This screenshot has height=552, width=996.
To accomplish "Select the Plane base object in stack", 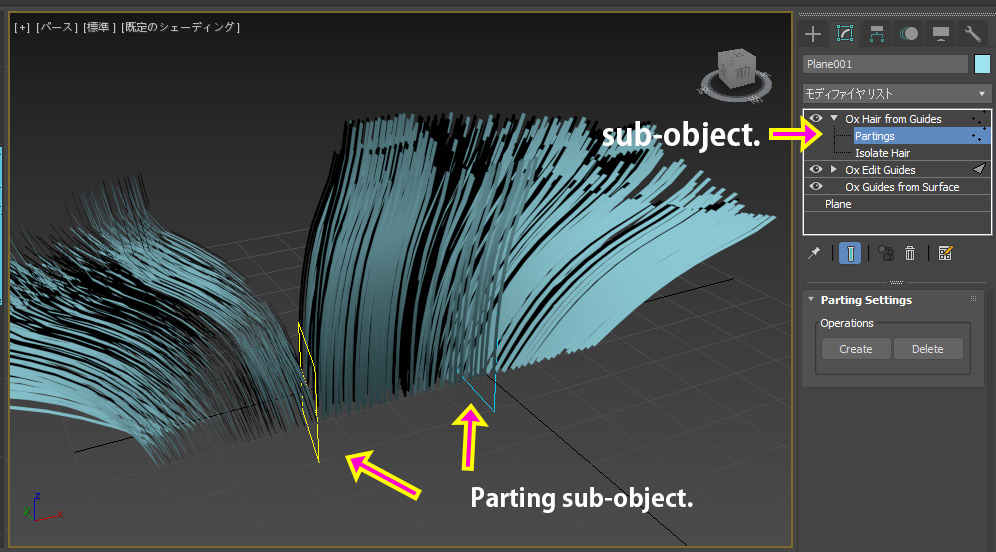I will pyautogui.click(x=838, y=204).
